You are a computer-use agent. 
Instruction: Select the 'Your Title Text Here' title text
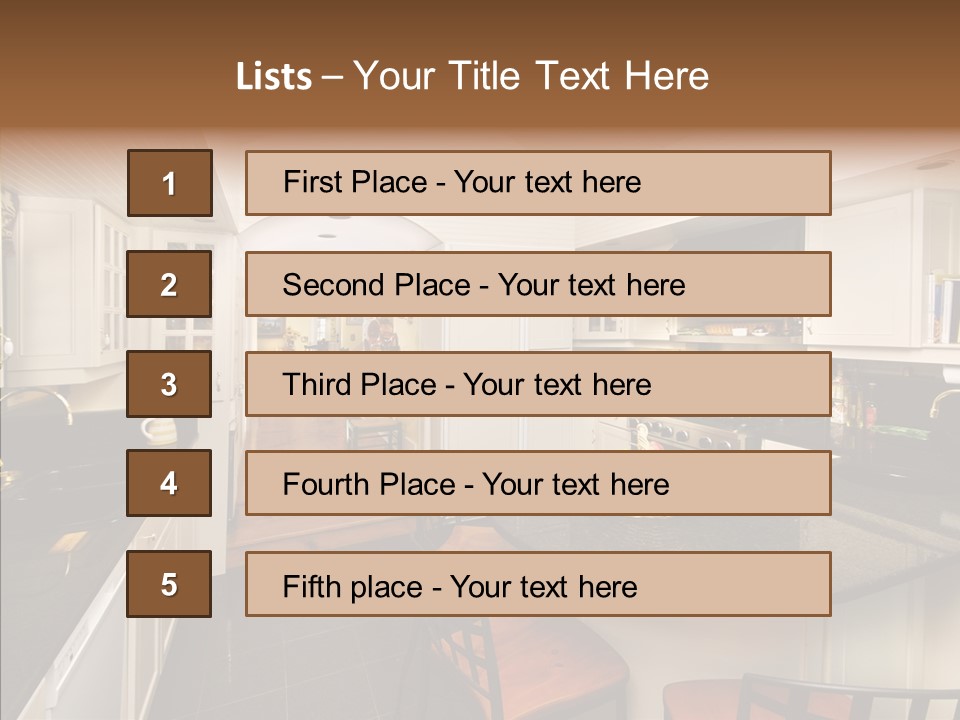pos(531,77)
